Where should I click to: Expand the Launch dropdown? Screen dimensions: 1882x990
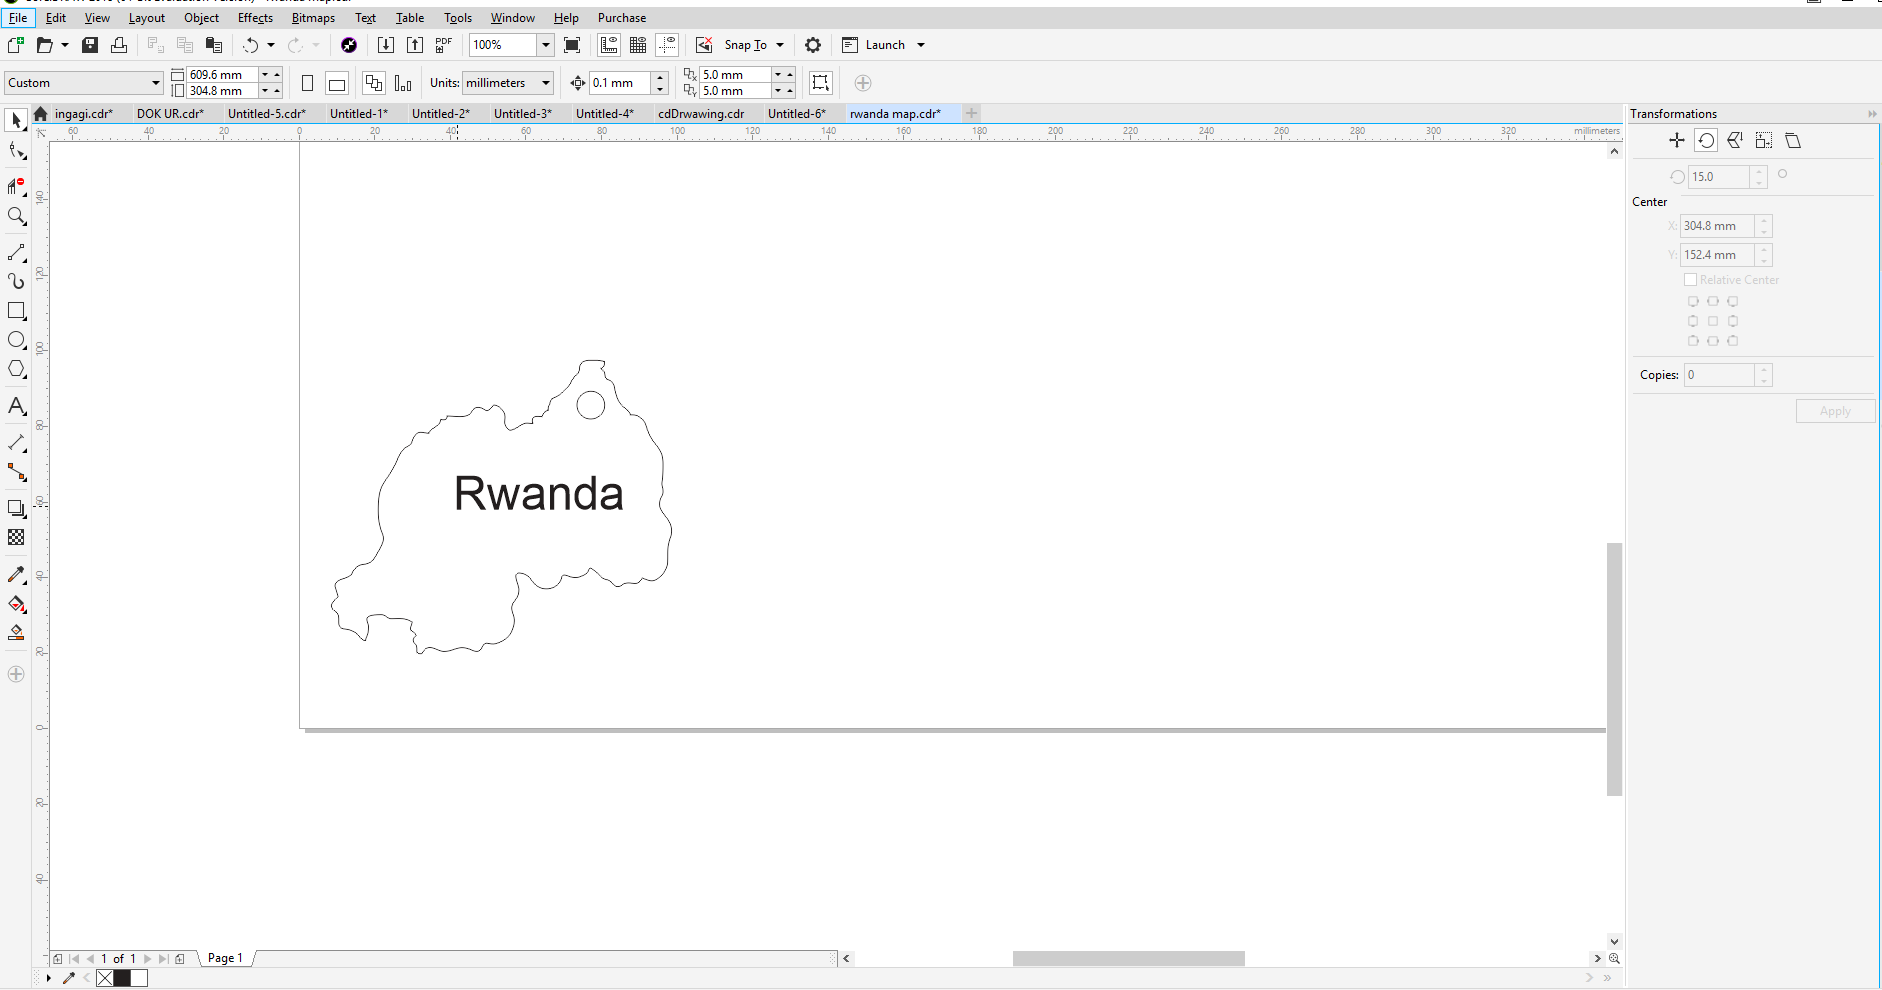921,45
